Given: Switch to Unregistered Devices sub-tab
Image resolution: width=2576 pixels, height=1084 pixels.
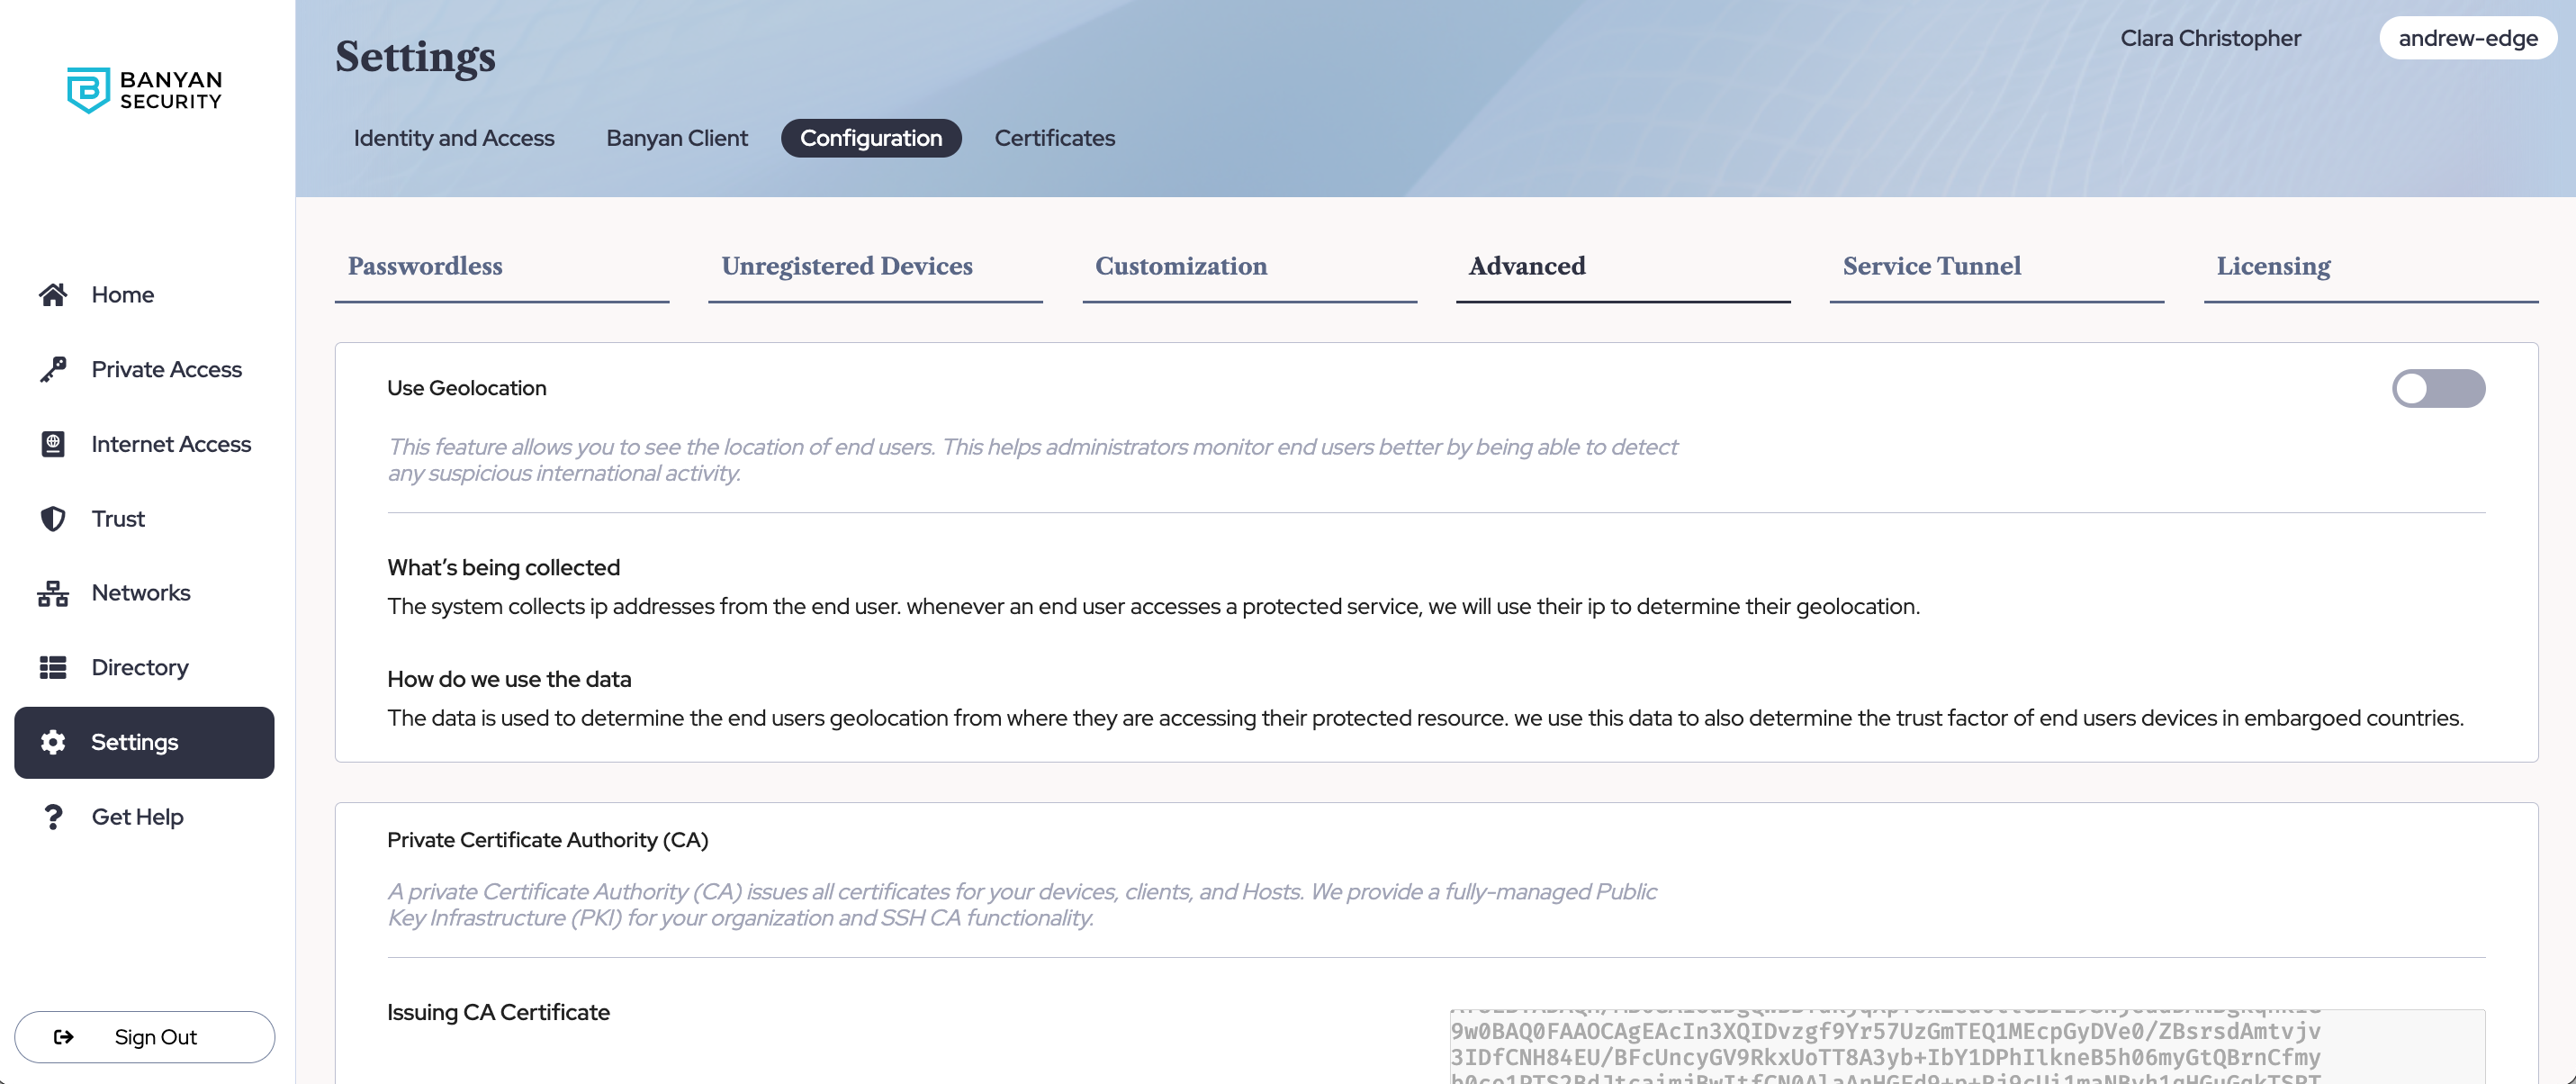Looking at the screenshot, I should [846, 266].
